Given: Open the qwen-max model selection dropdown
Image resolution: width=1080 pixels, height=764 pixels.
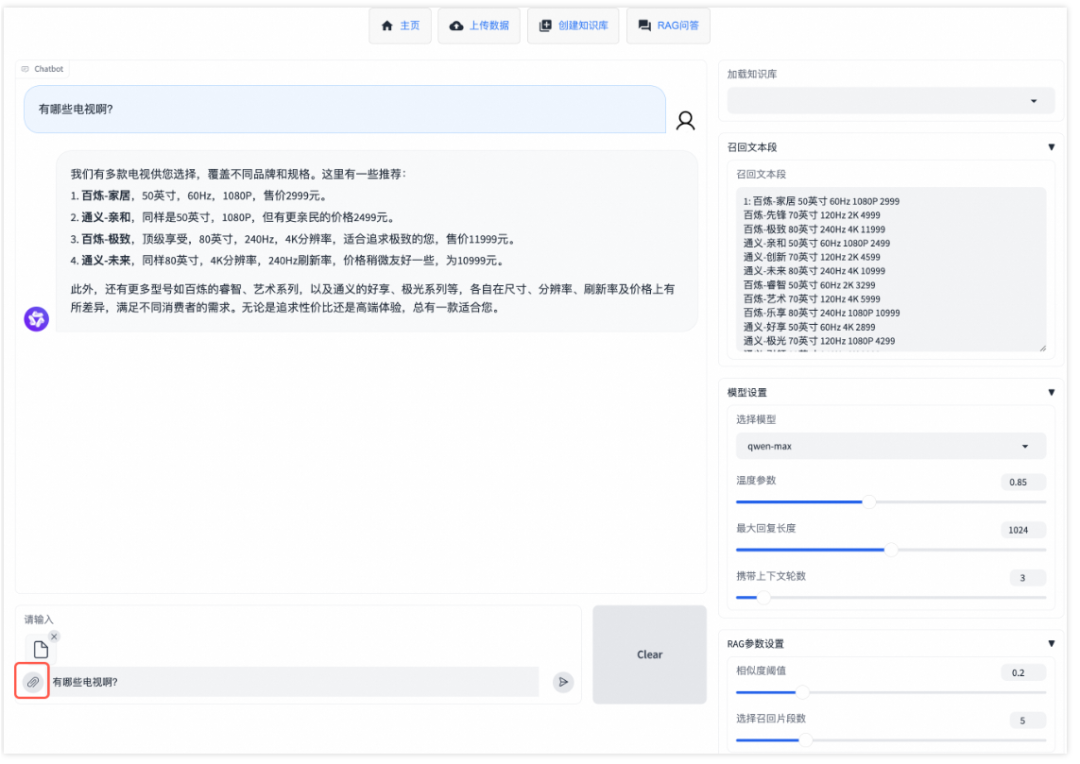Looking at the screenshot, I should tap(890, 446).
